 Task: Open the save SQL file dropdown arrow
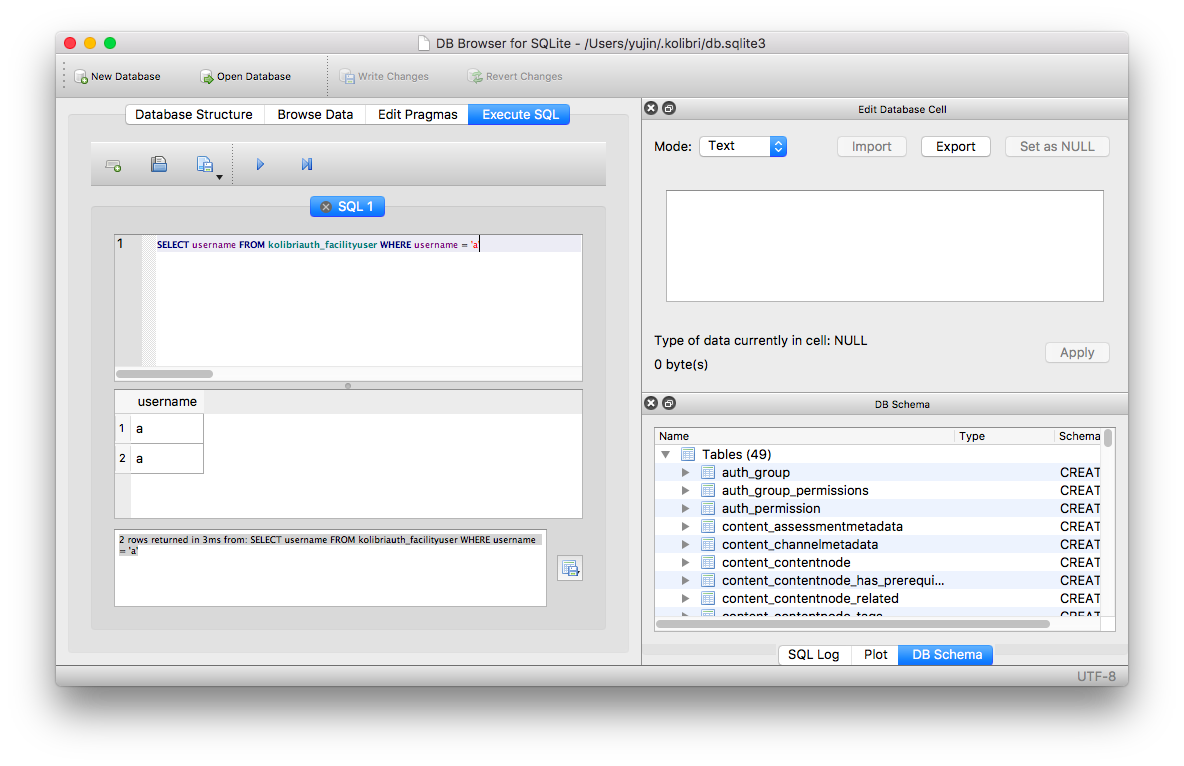coord(220,178)
